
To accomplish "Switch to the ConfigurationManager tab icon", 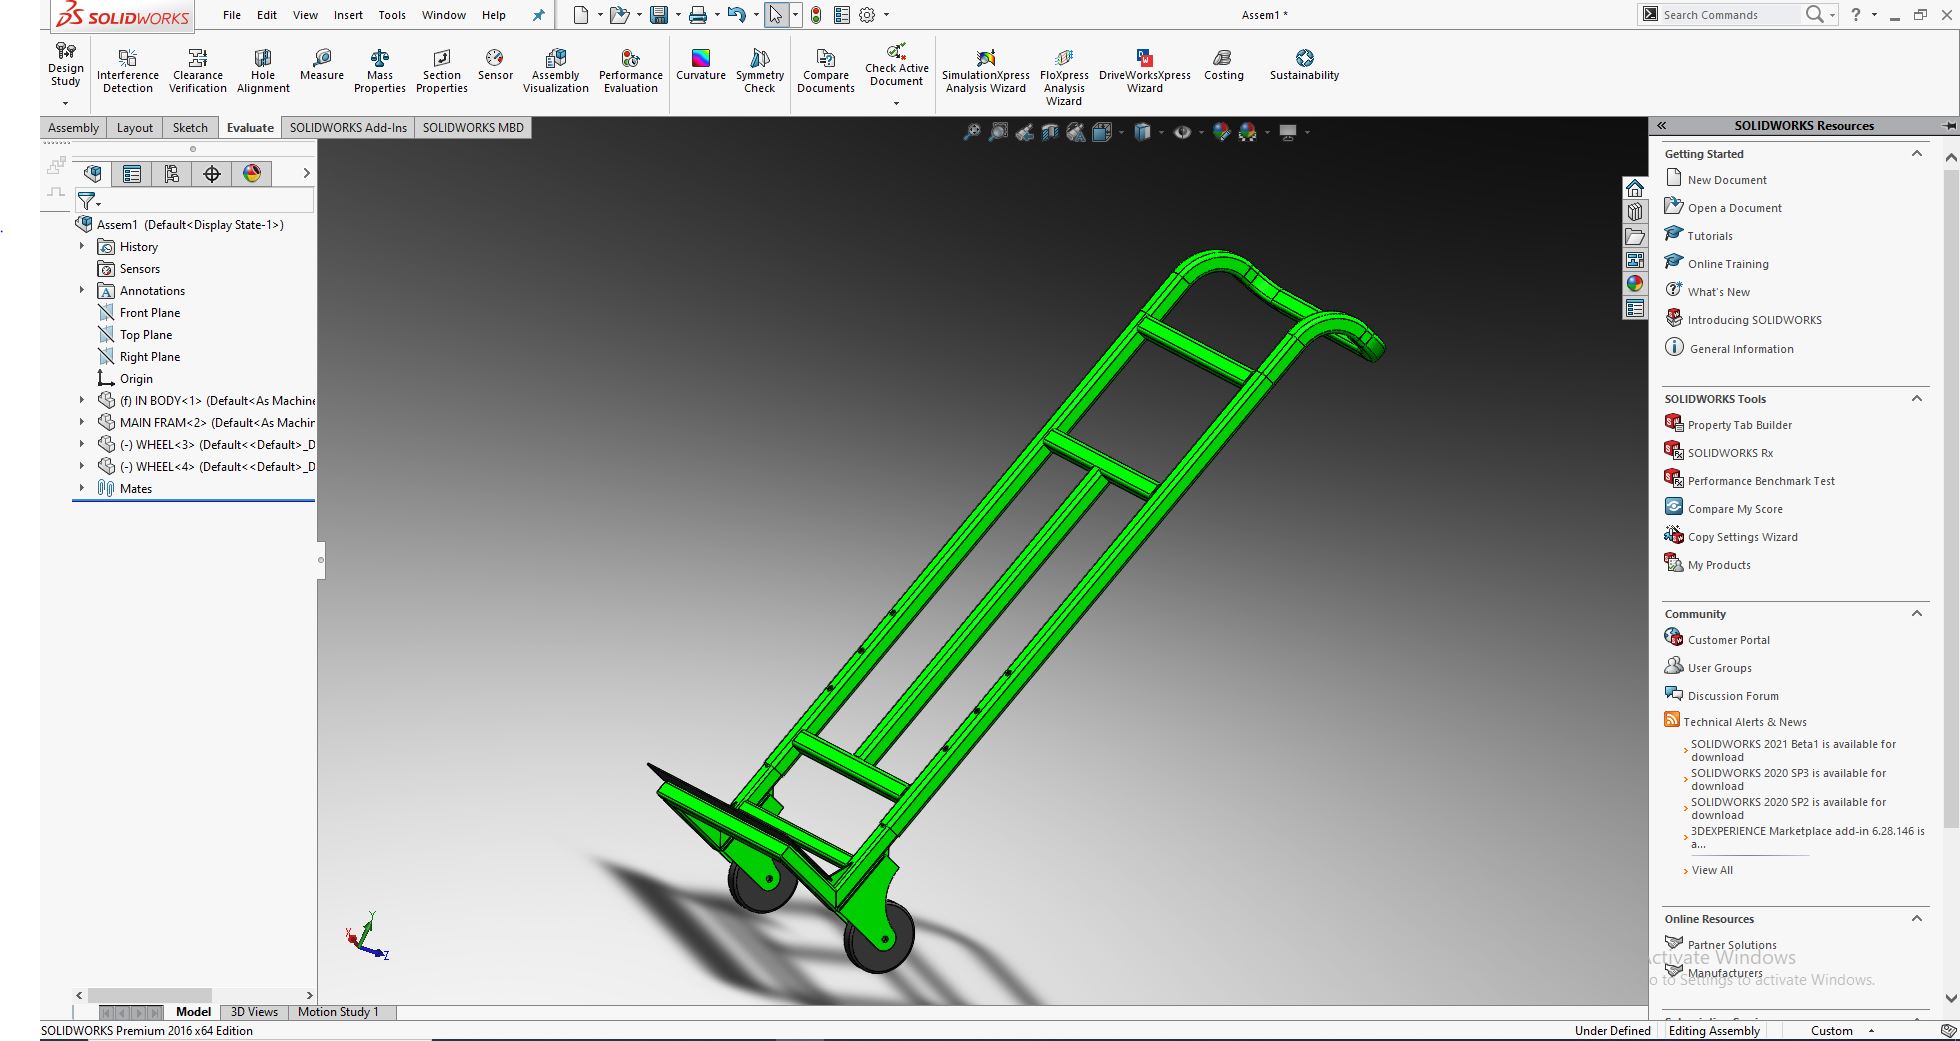I will pyautogui.click(x=172, y=174).
